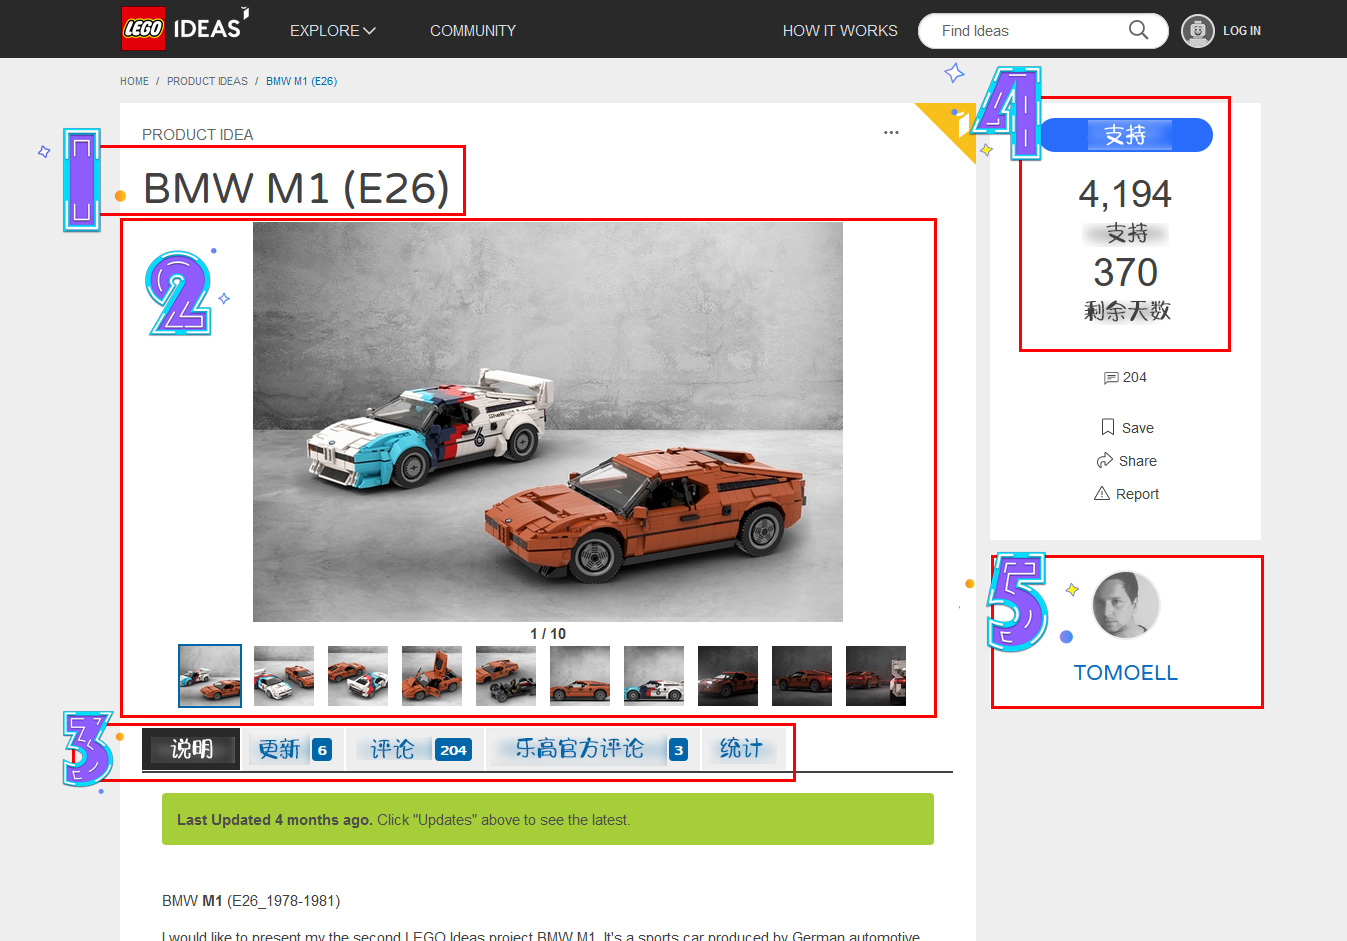Expand the EXPLORE dropdown menu
This screenshot has height=941, width=1347.
pos(332,31)
